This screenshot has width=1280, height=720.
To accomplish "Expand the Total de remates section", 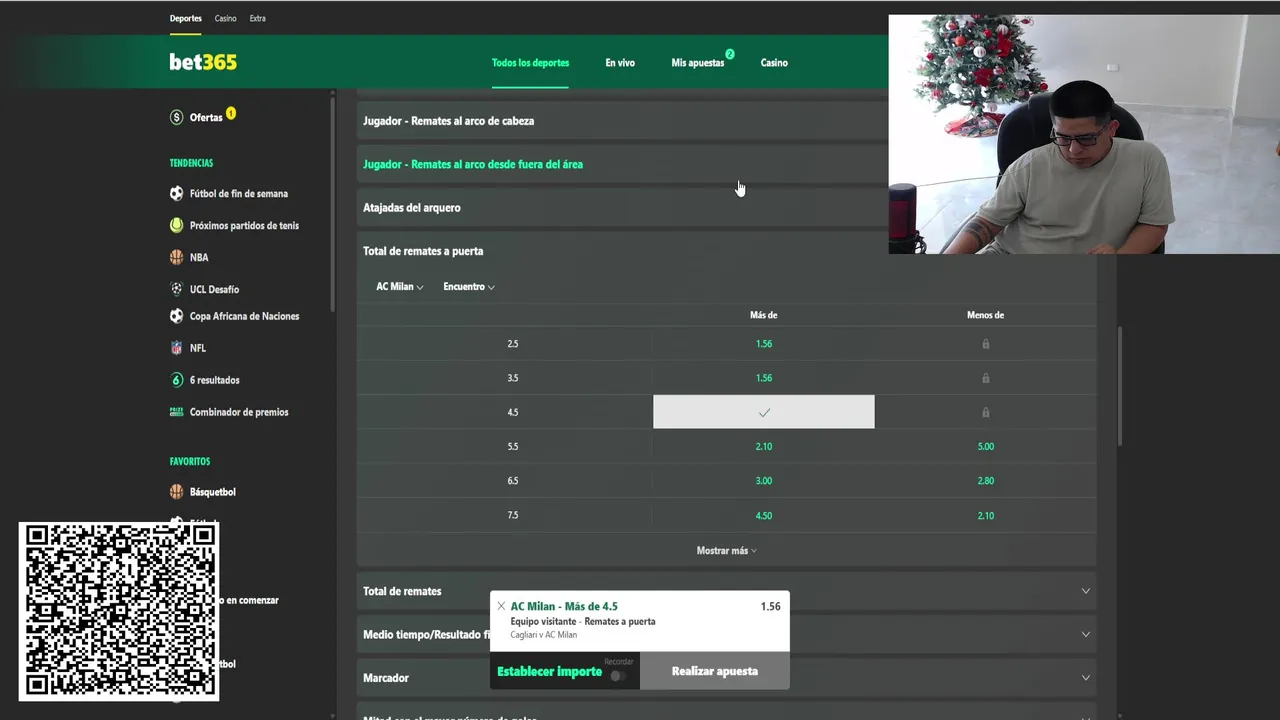I will tap(727, 591).
